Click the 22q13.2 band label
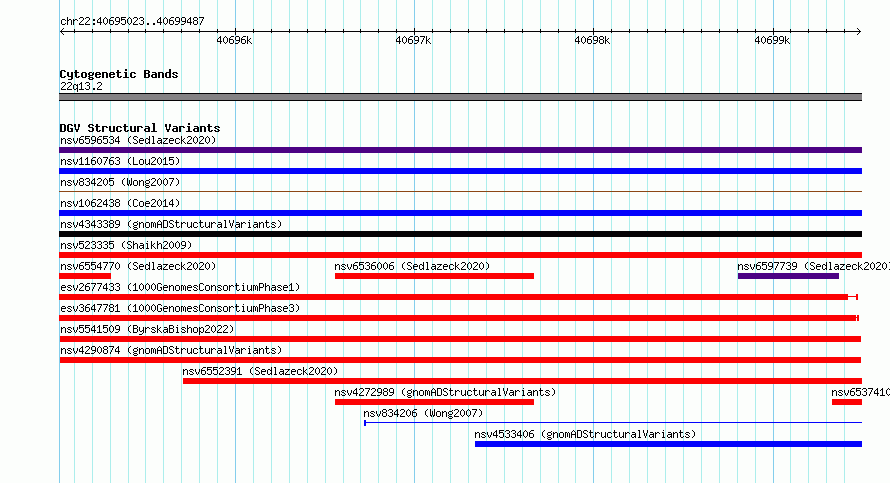Screen dimensions: 890x483 pyautogui.click(x=81, y=86)
